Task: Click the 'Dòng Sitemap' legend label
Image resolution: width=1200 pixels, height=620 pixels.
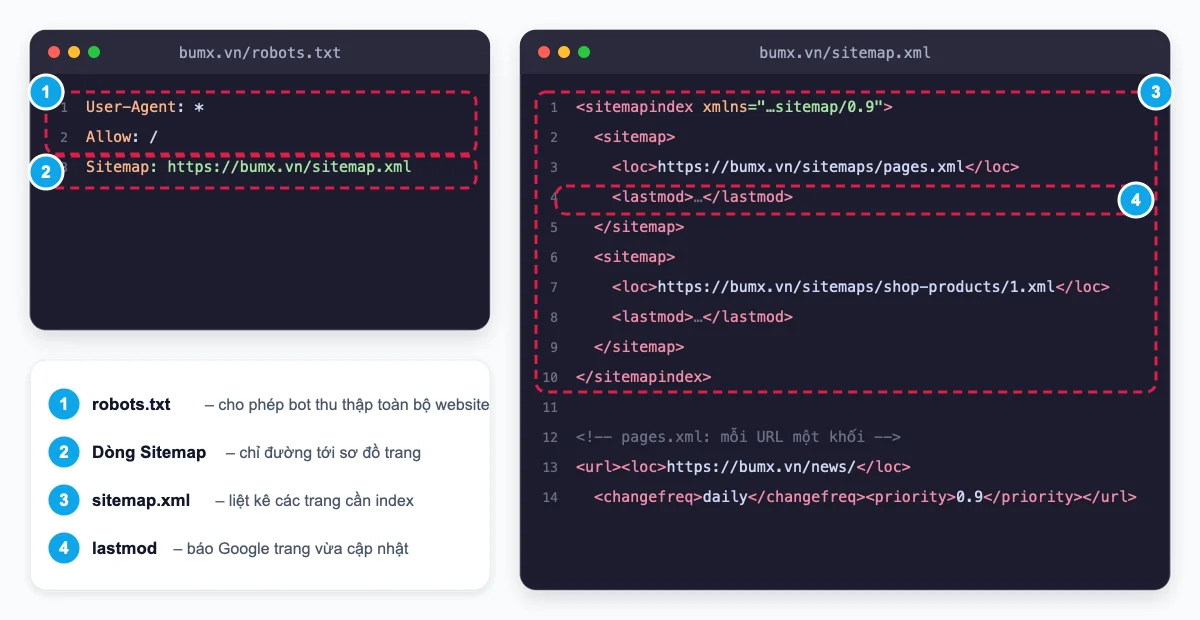Action: [149, 453]
